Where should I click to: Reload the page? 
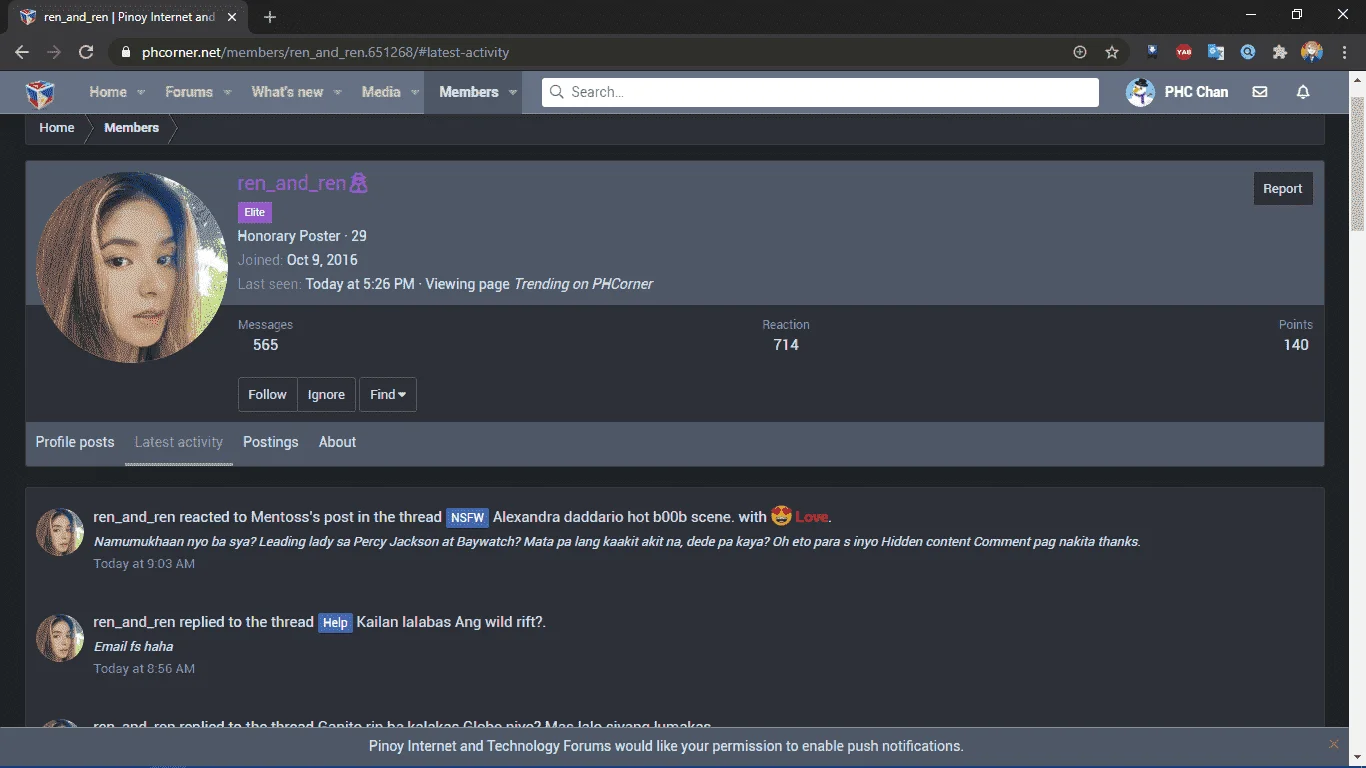tap(86, 52)
